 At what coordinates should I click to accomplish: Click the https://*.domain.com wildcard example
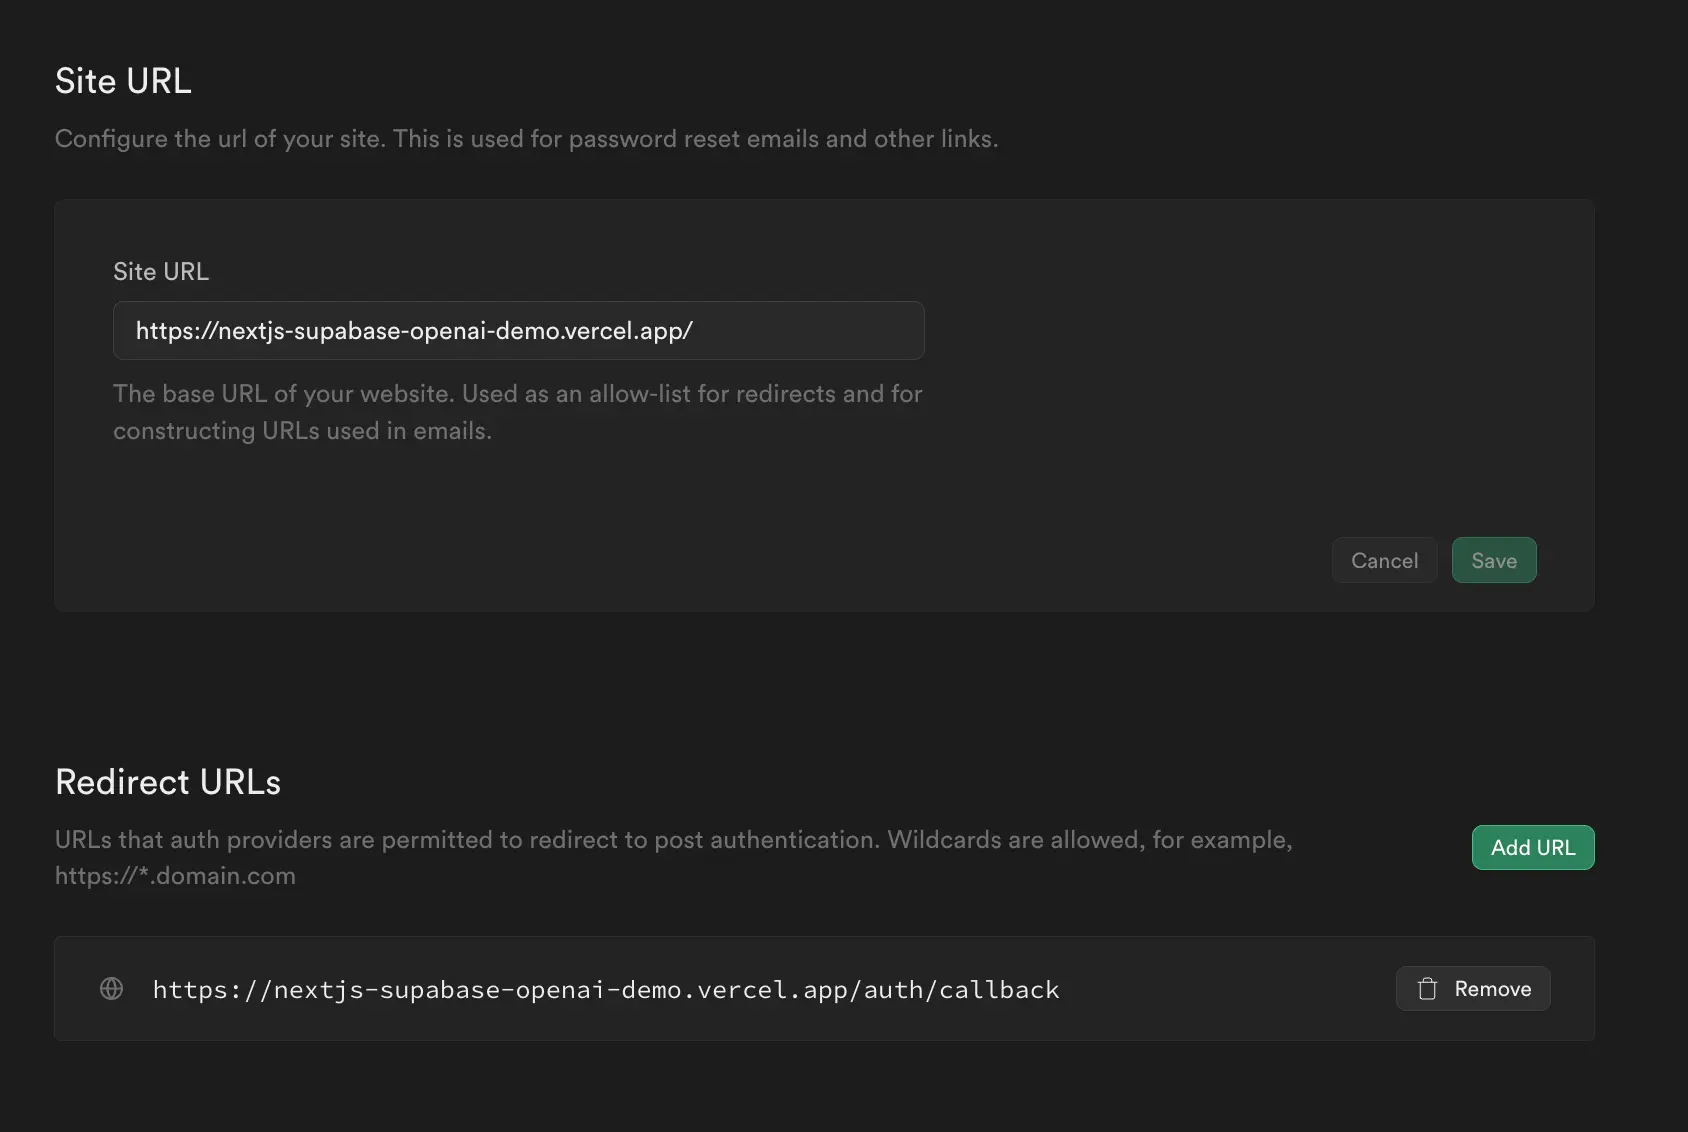pyautogui.click(x=175, y=876)
